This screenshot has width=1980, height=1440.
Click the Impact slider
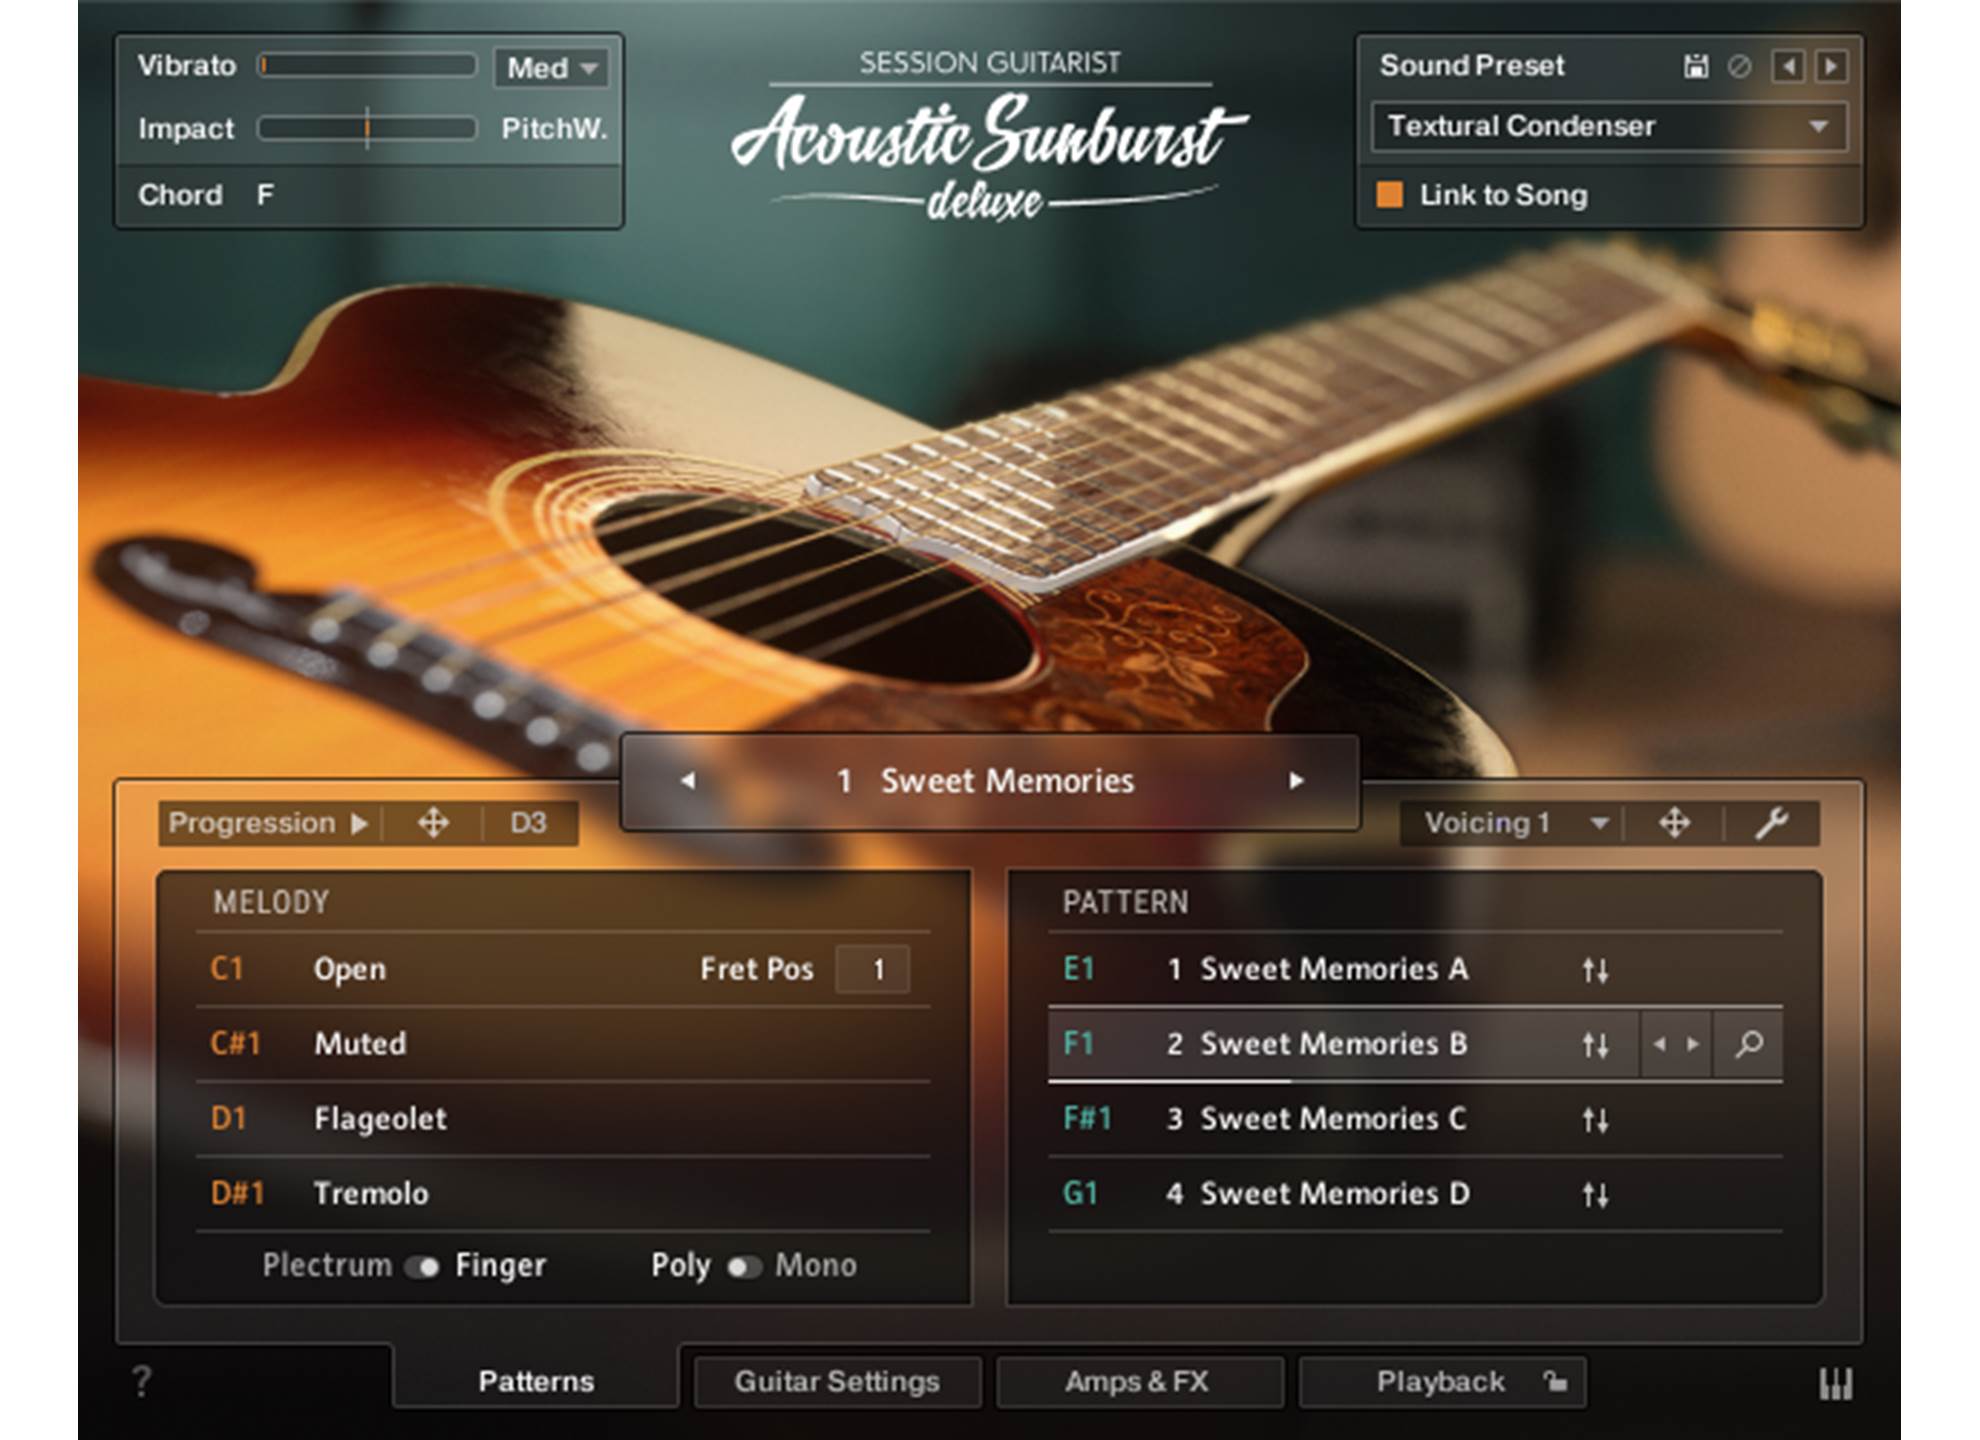(367, 129)
